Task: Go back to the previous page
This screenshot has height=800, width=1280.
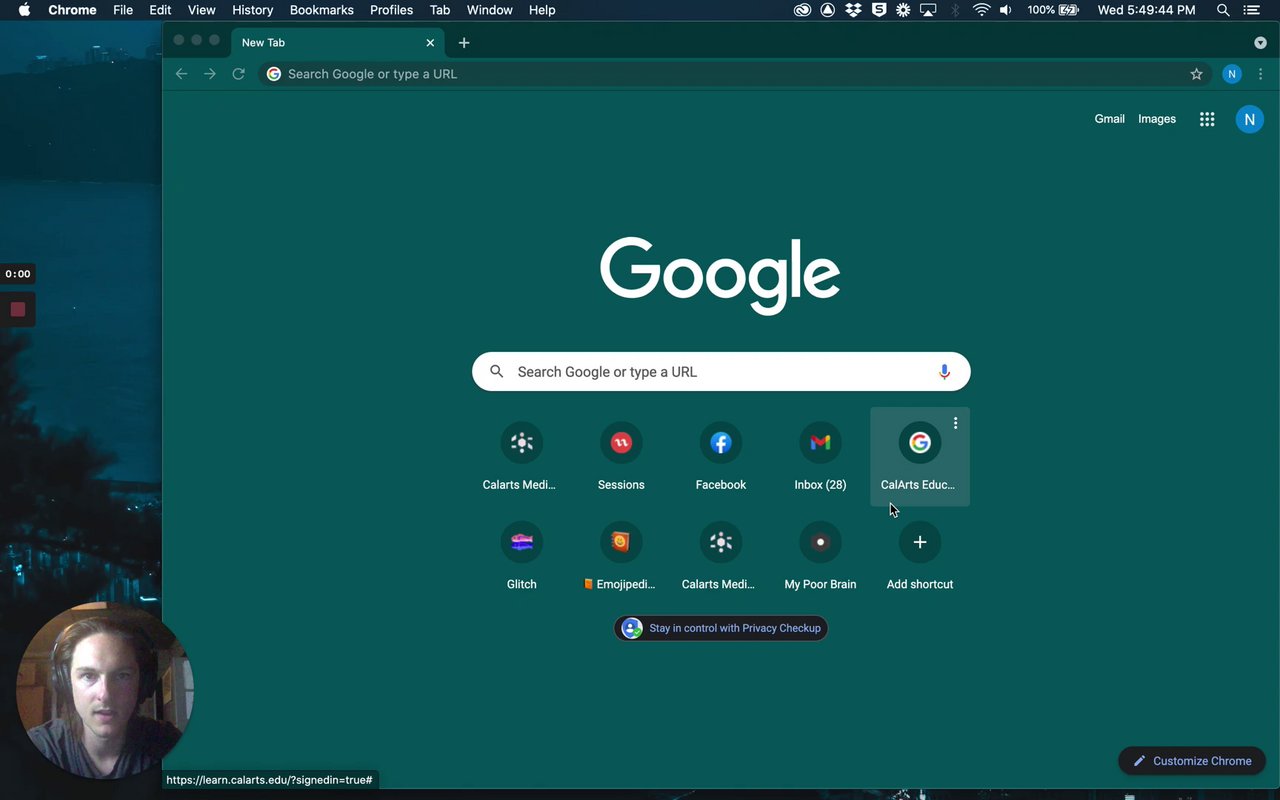Action: [x=181, y=74]
